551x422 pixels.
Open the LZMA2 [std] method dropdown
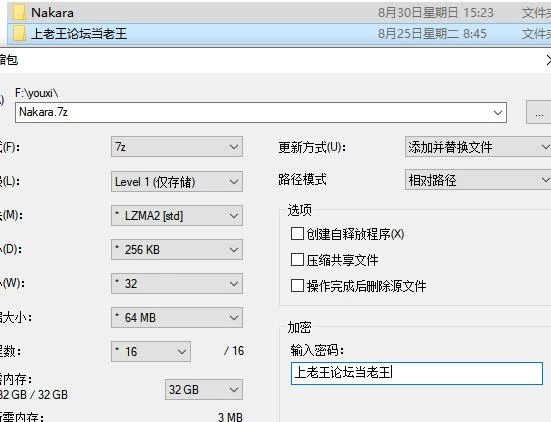click(x=177, y=215)
